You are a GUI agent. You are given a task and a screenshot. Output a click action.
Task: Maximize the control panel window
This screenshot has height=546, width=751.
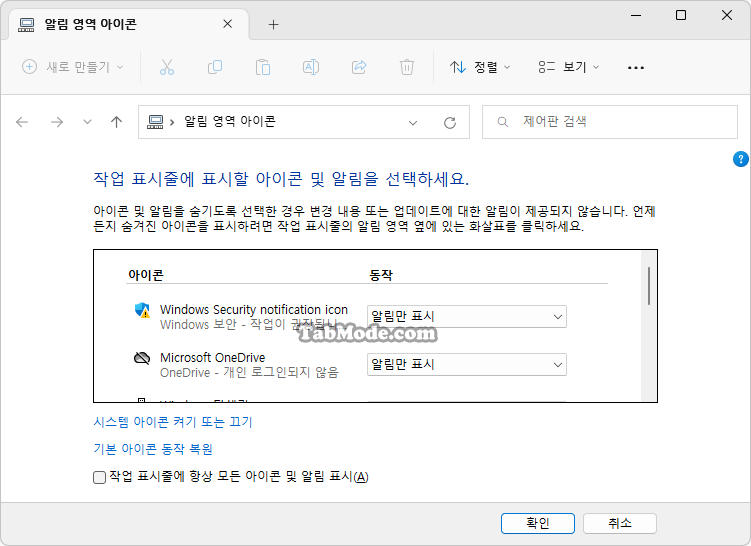681,15
